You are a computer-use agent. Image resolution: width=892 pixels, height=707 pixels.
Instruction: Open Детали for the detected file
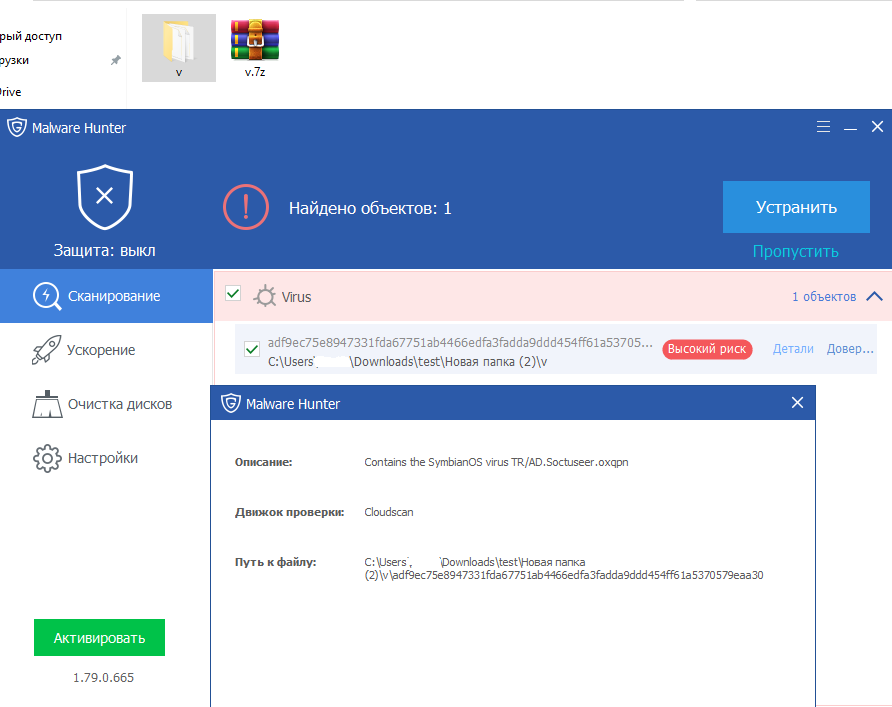[x=793, y=349]
